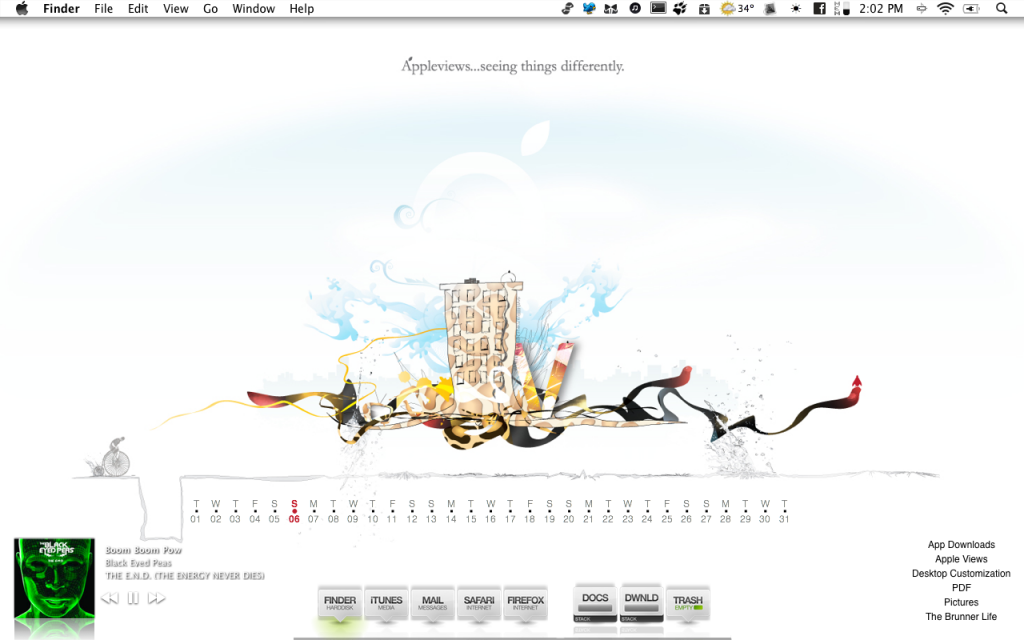Open the Window menu
This screenshot has height=640, width=1024.
[x=253, y=8]
